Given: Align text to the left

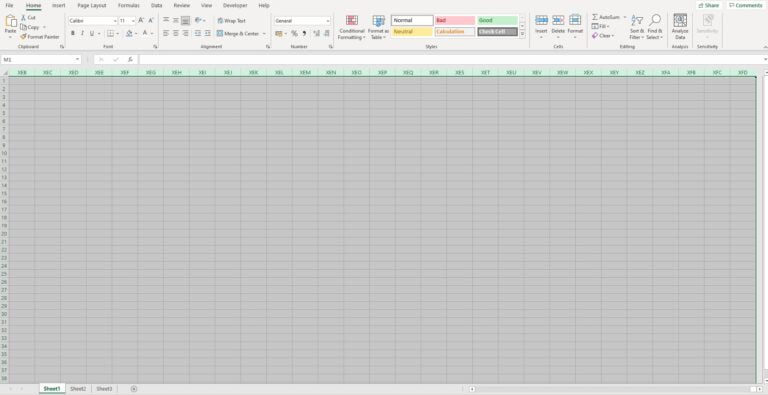Looking at the screenshot, I should pyautogui.click(x=166, y=33).
